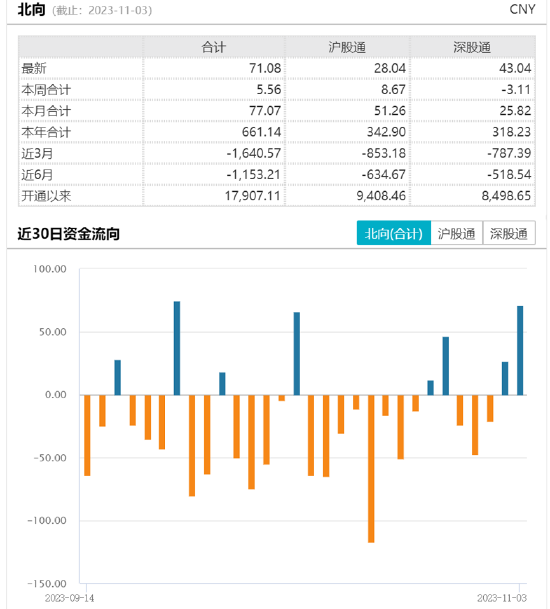Screen dimensions: 550x609
Task: Click the 近3月 row label
Action: (37, 153)
